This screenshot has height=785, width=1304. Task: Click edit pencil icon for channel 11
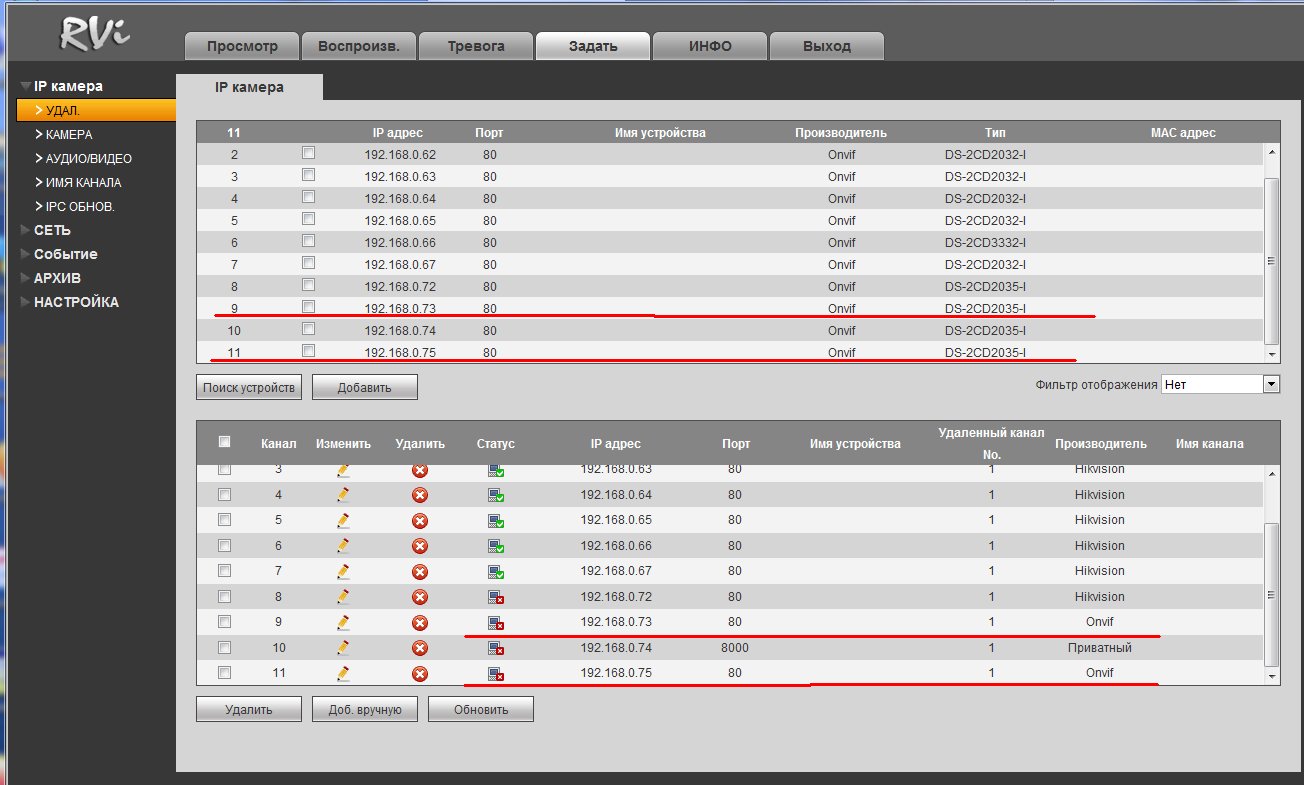click(x=343, y=673)
